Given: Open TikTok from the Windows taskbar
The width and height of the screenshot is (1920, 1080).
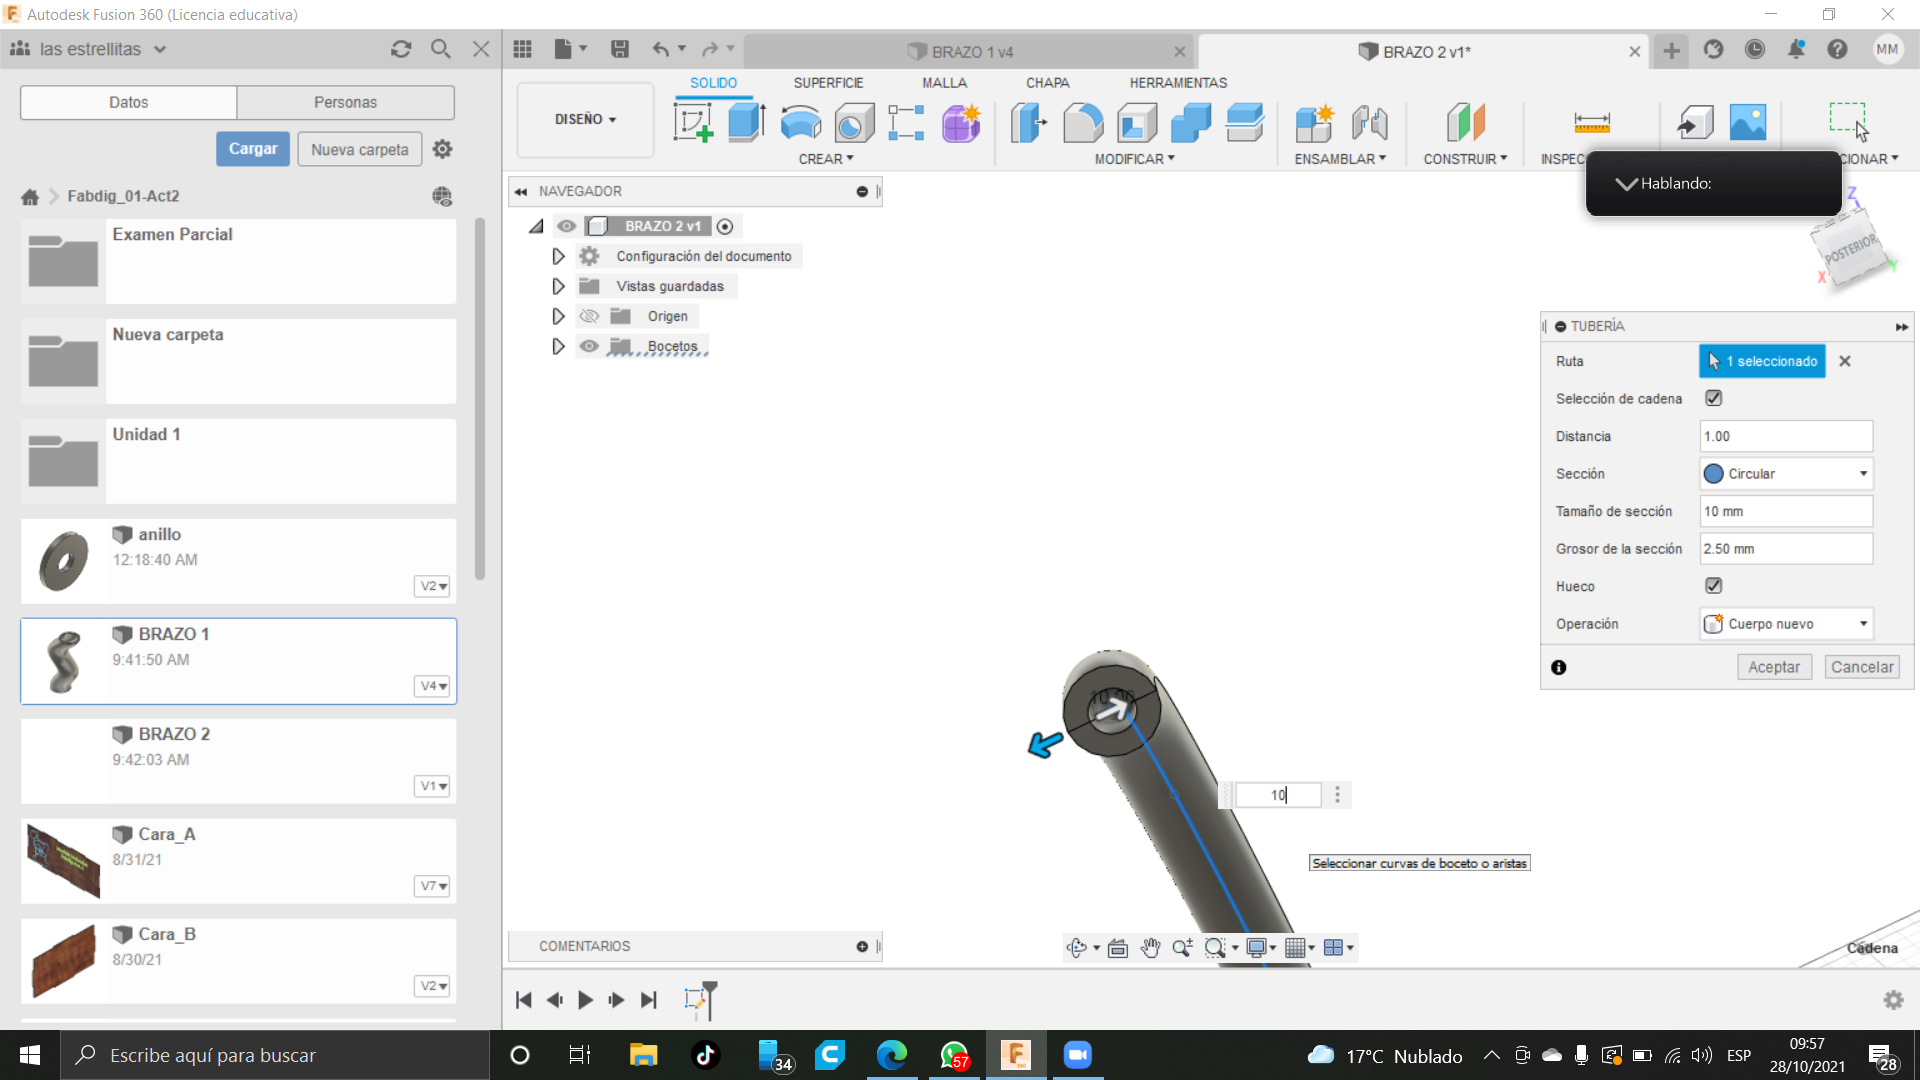Looking at the screenshot, I should click(706, 1055).
